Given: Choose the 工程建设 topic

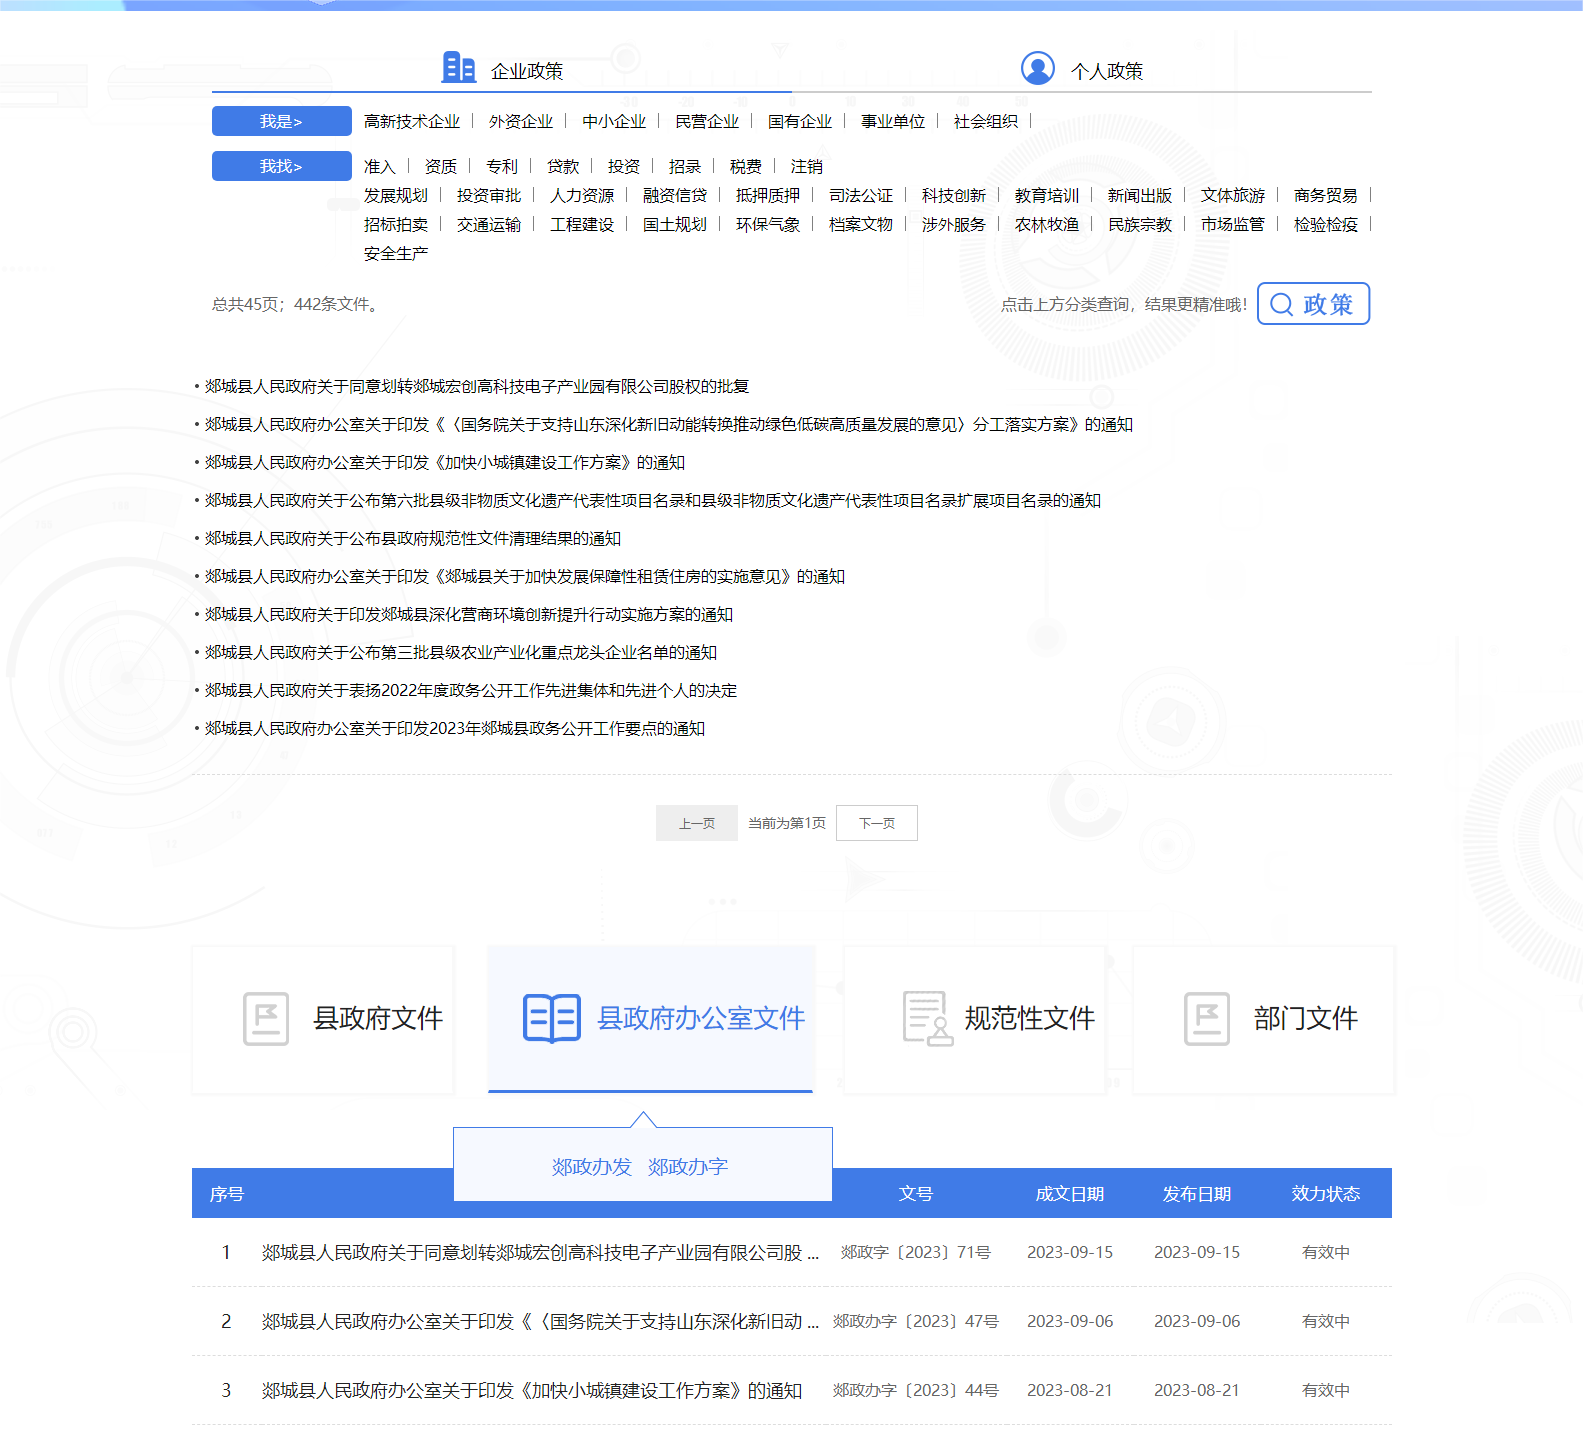Looking at the screenshot, I should pyautogui.click(x=582, y=224).
